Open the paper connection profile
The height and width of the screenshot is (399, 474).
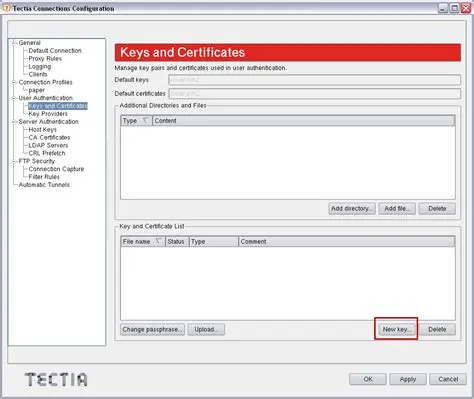coord(36,90)
